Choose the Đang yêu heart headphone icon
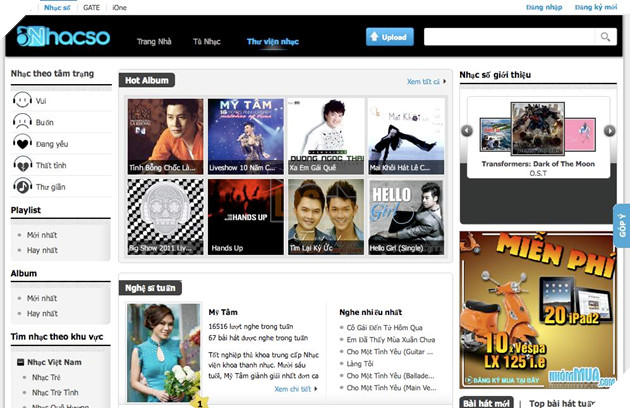 click(22, 143)
